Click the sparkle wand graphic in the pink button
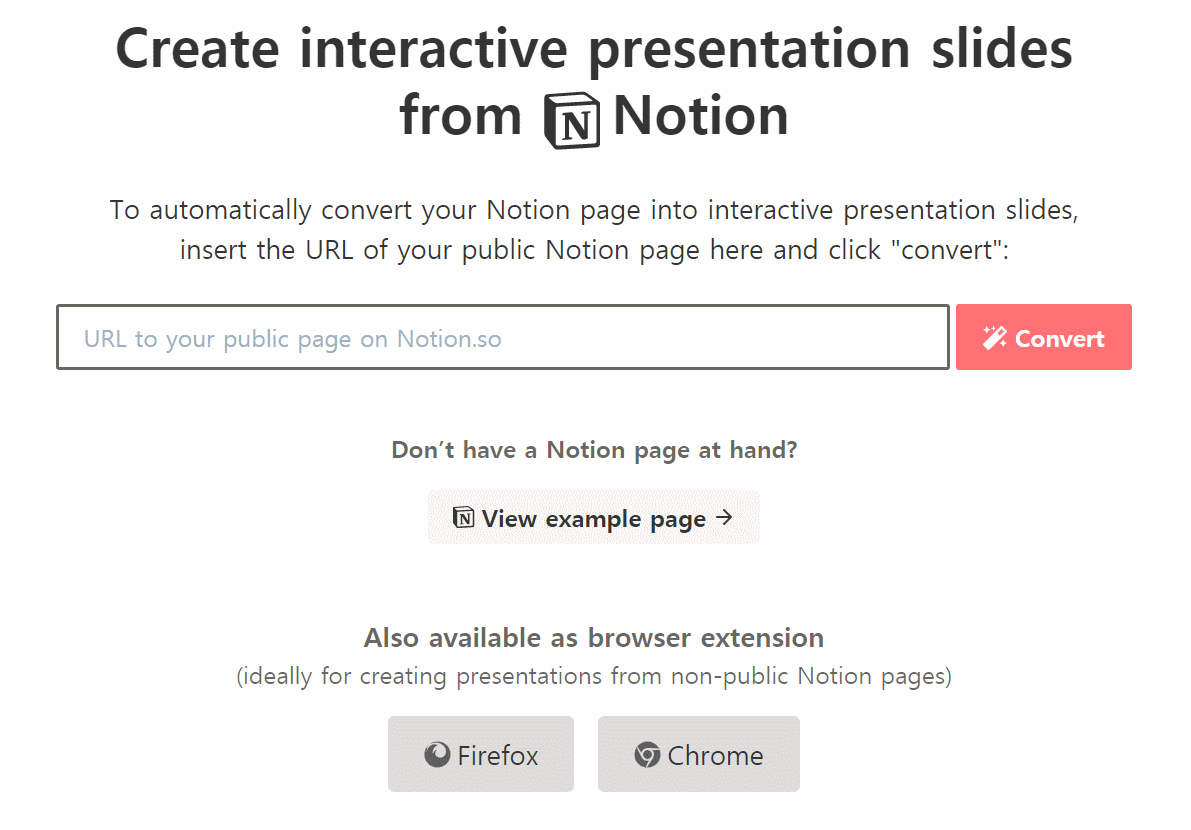The image size is (1191, 830). point(992,337)
